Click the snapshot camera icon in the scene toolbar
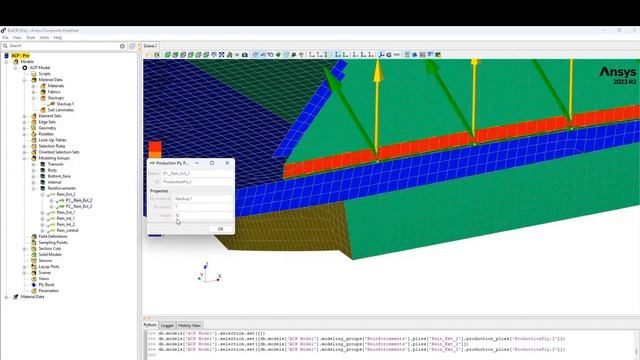The image size is (640, 360). 244,55
